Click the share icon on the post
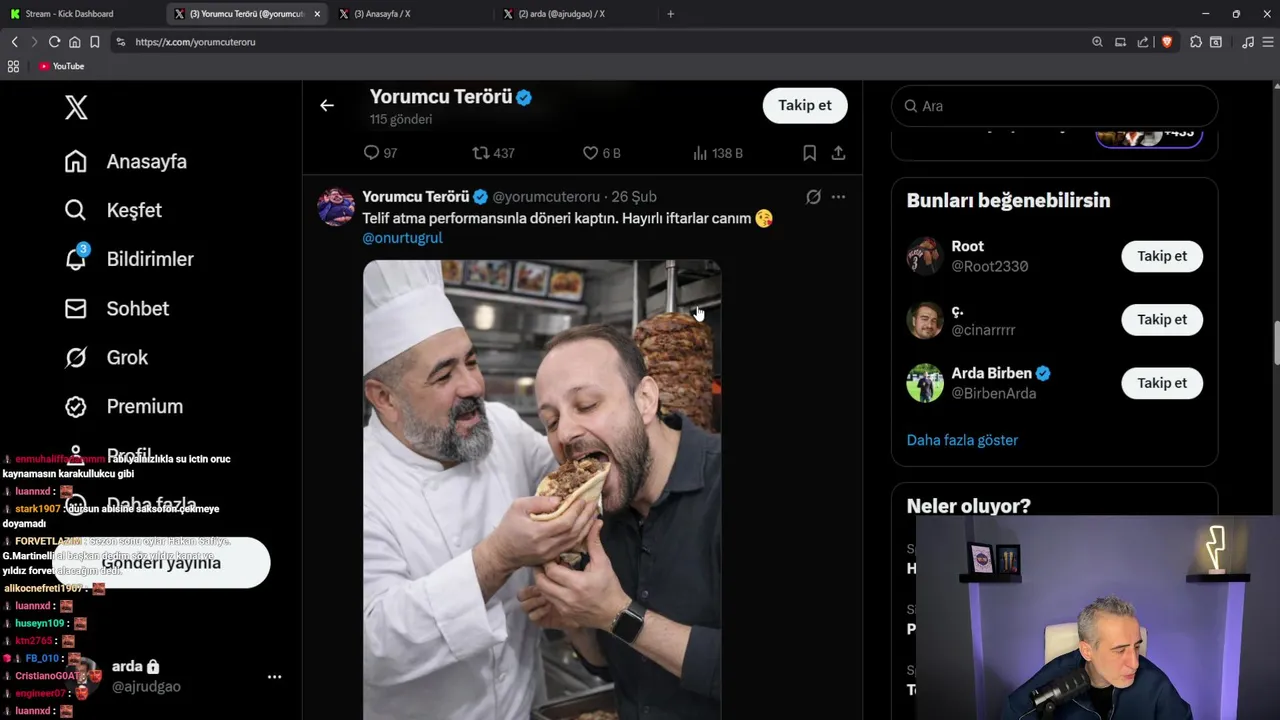The width and height of the screenshot is (1280, 720). tap(838, 153)
